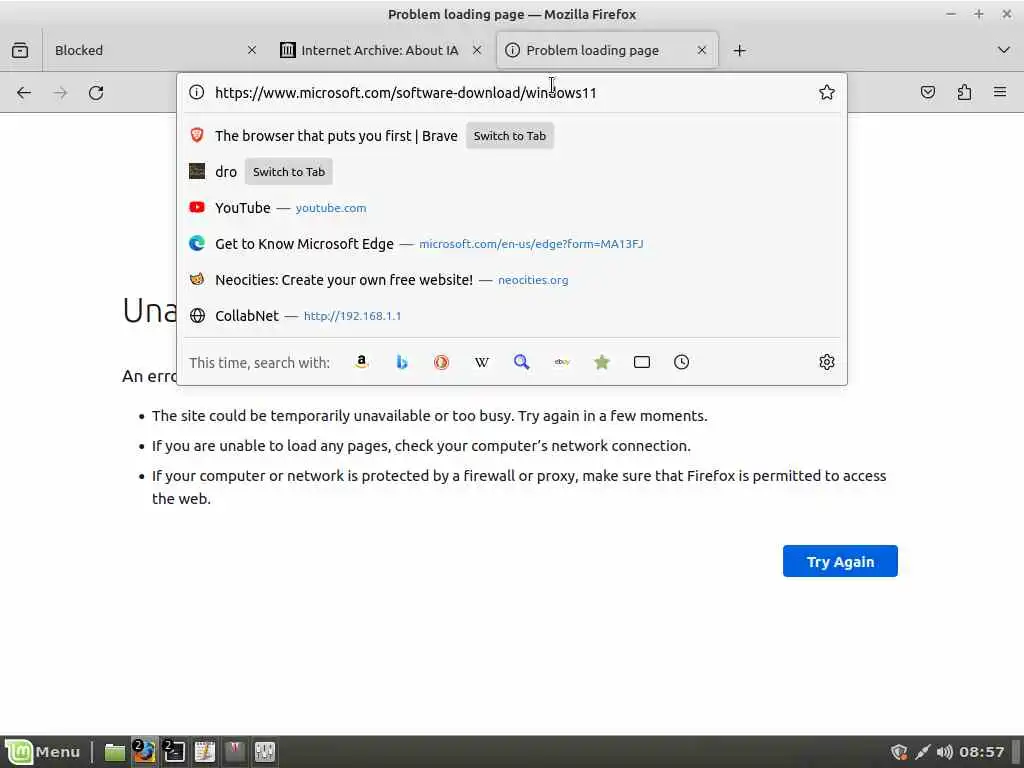Search with the magnifier search engine
1024x768 pixels.
coord(521,362)
